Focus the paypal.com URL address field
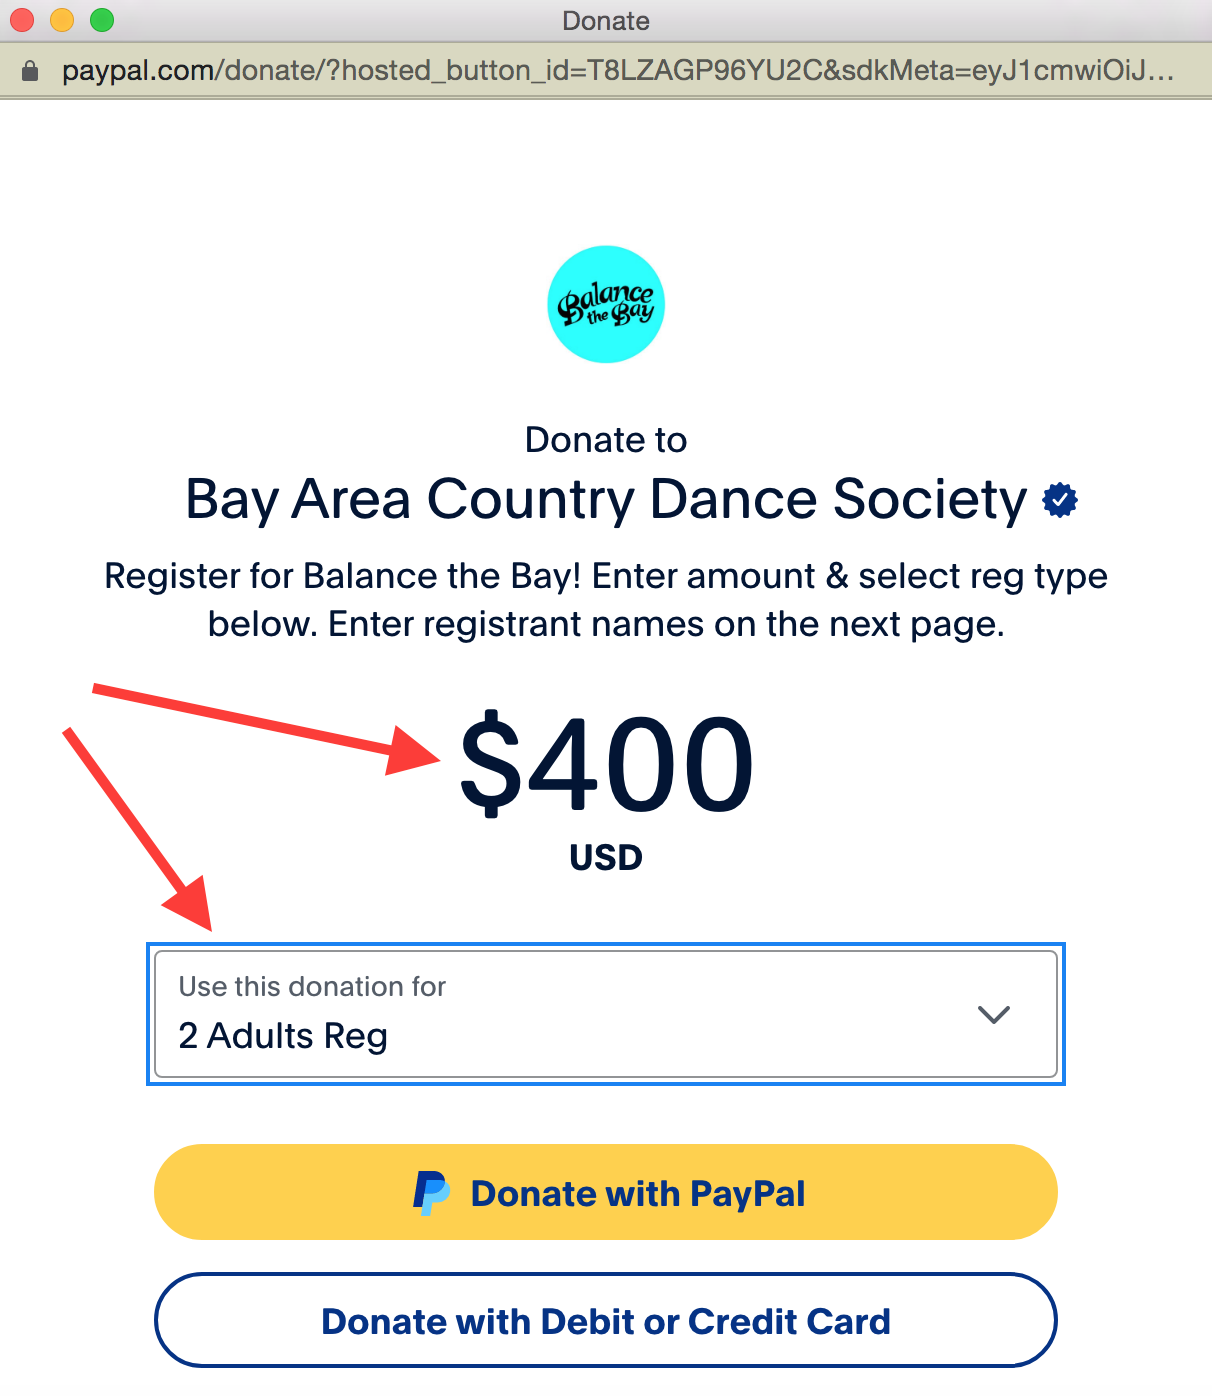Viewport: 1212px width, 1396px height. coord(616,71)
